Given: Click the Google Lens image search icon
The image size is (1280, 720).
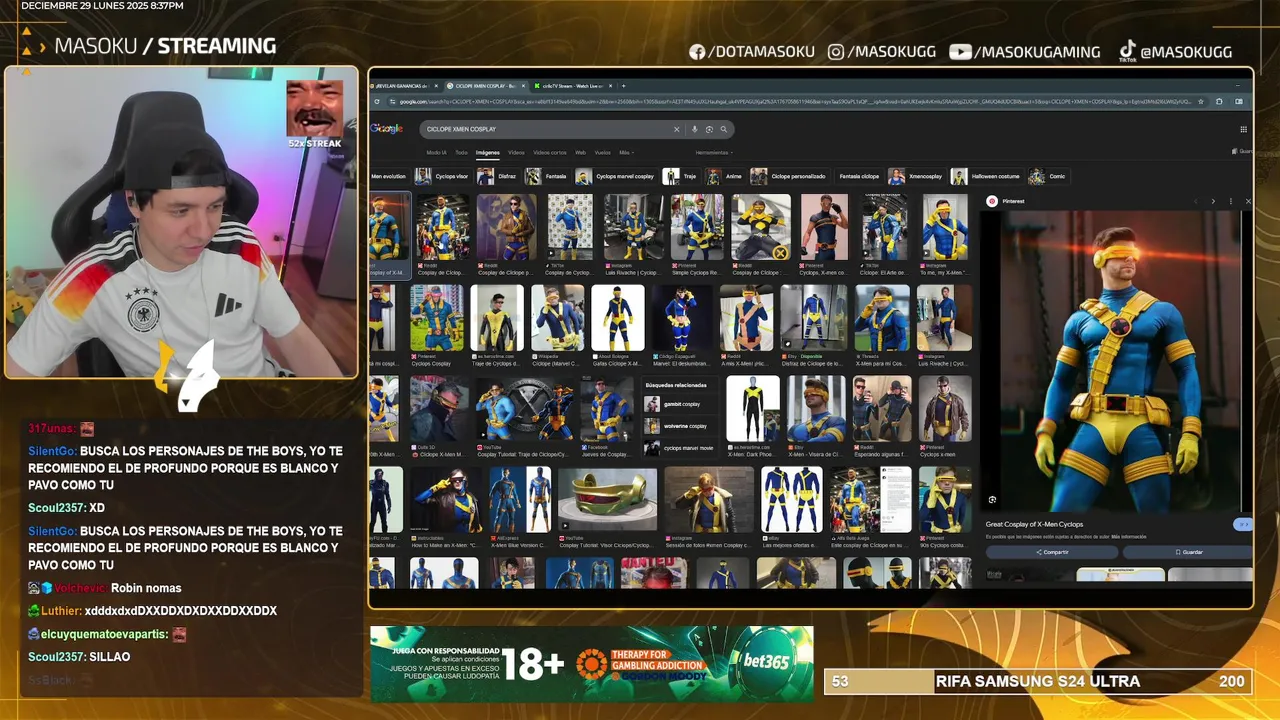Looking at the screenshot, I should (x=709, y=129).
